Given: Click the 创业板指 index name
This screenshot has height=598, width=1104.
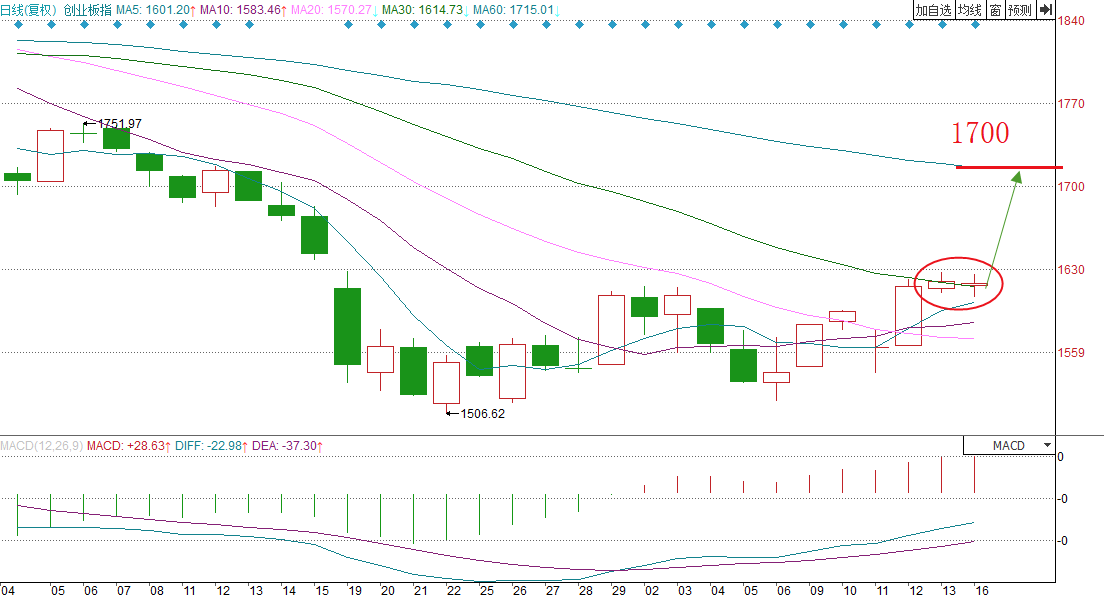Looking at the screenshot, I should [x=87, y=10].
